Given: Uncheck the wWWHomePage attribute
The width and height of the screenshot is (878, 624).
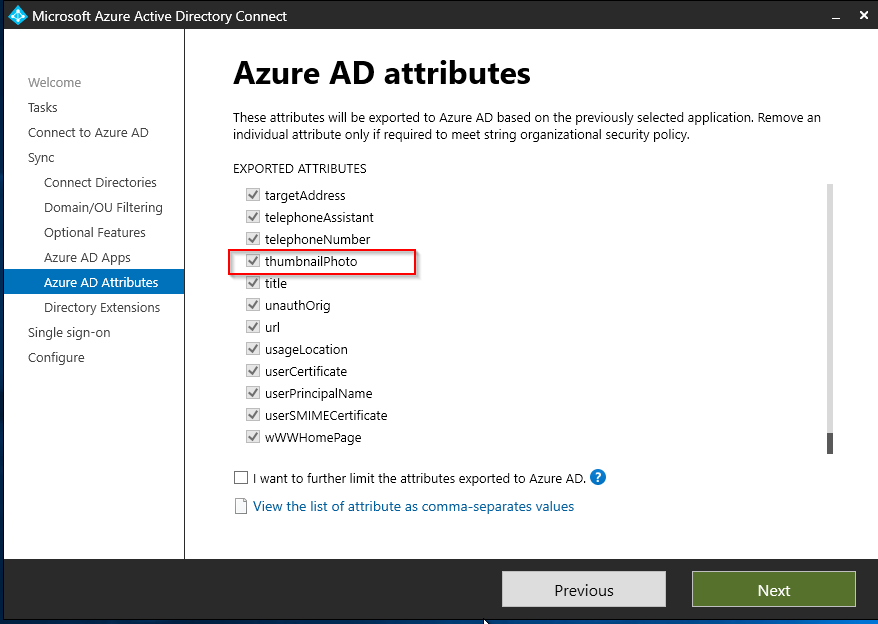Looking at the screenshot, I should 253,437.
